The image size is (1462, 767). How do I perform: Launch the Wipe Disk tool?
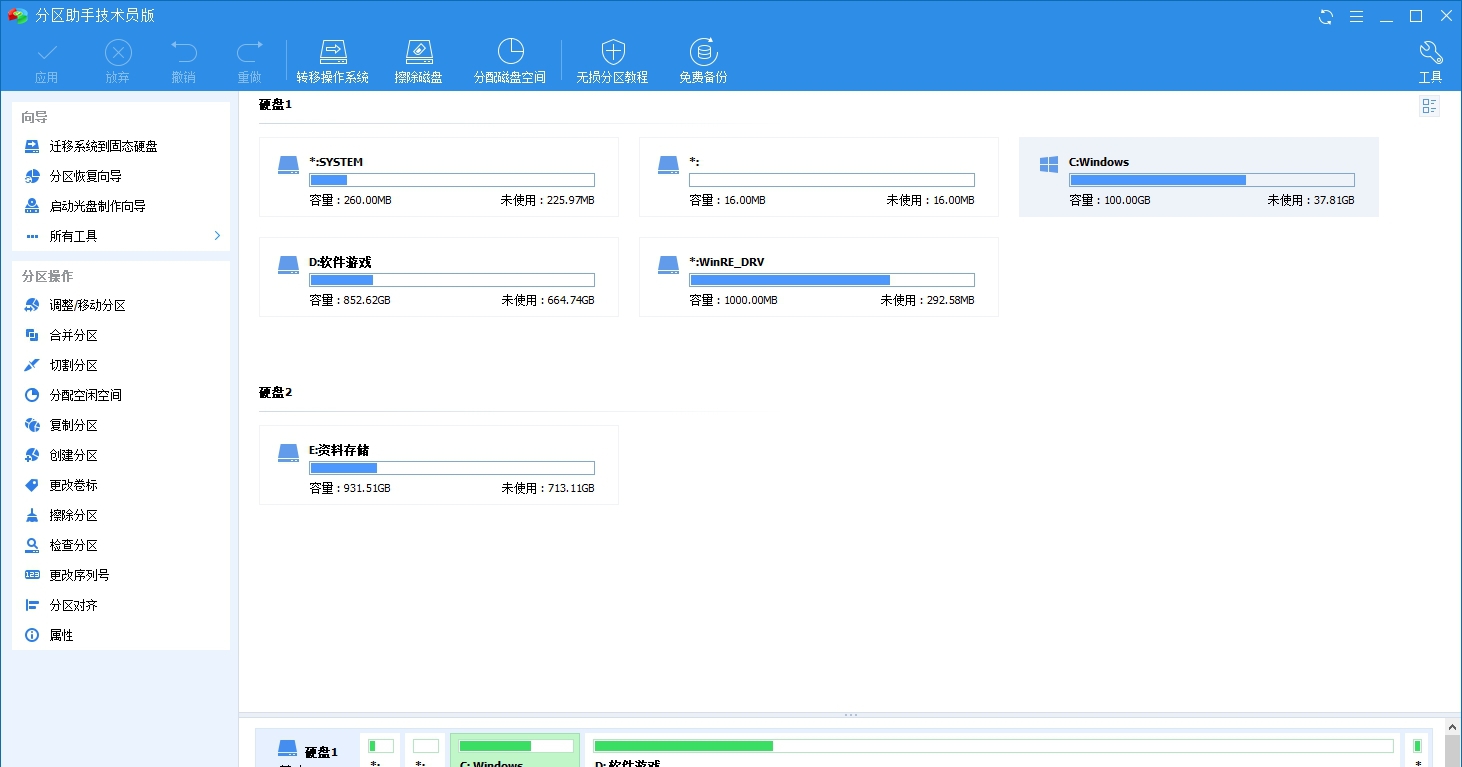tap(419, 59)
